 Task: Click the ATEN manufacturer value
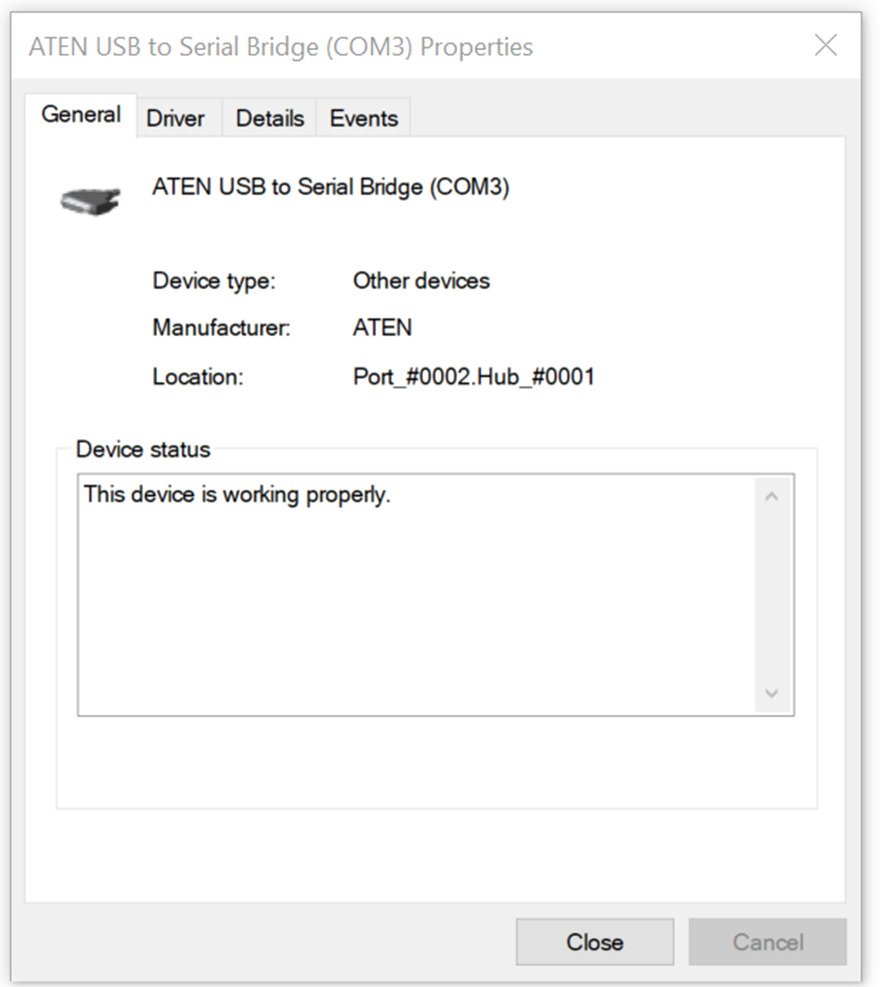tap(382, 328)
